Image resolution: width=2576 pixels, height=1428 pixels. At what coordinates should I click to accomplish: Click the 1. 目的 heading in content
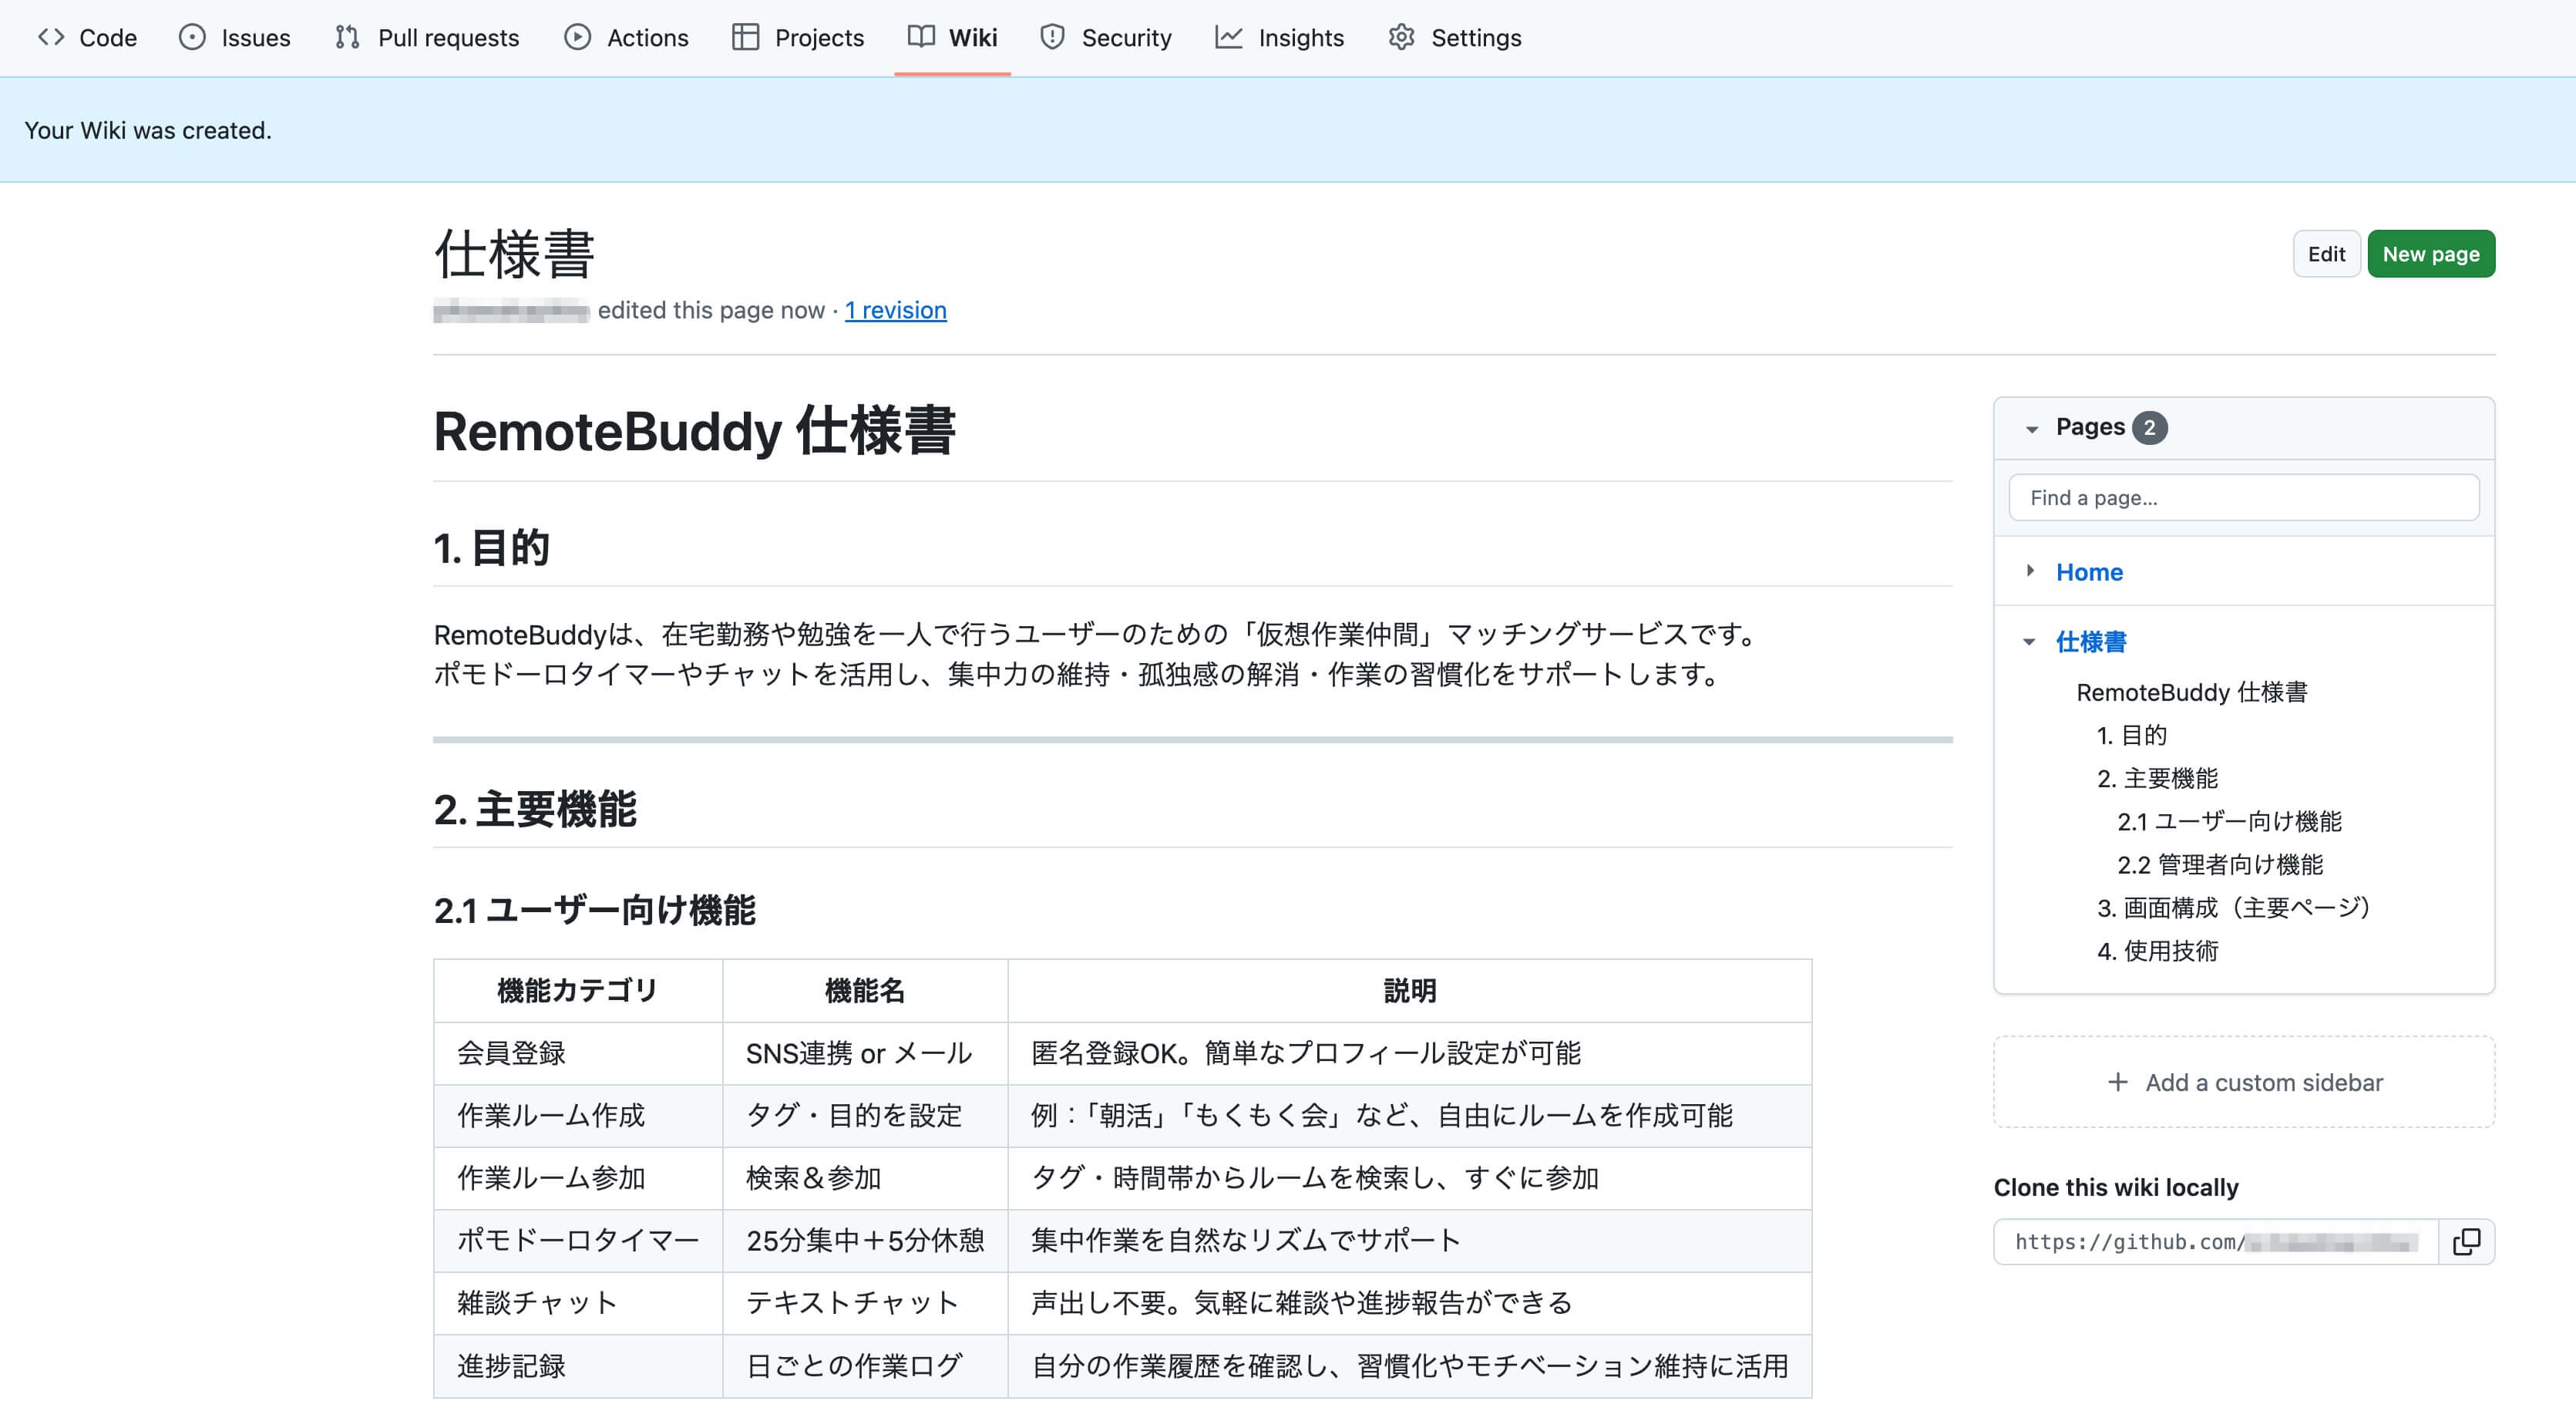(x=491, y=548)
